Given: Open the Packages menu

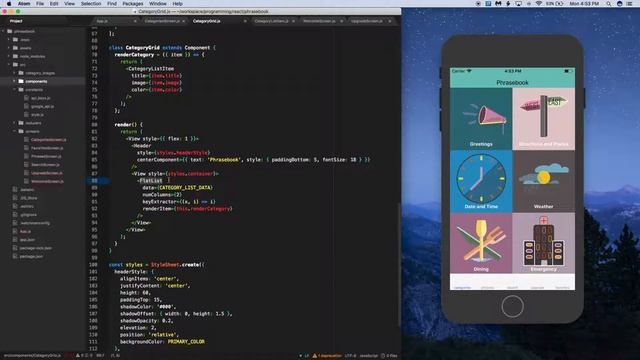Looking at the screenshot, I should tap(133, 4).
